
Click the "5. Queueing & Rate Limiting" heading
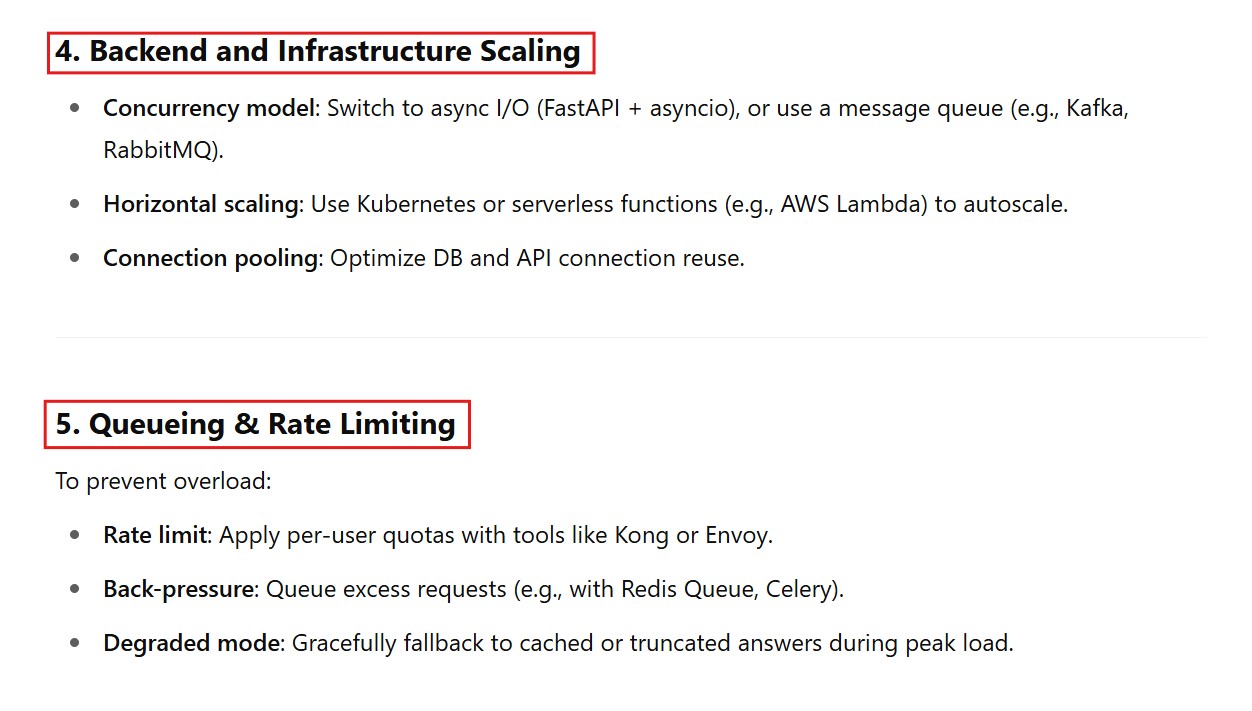click(x=256, y=424)
